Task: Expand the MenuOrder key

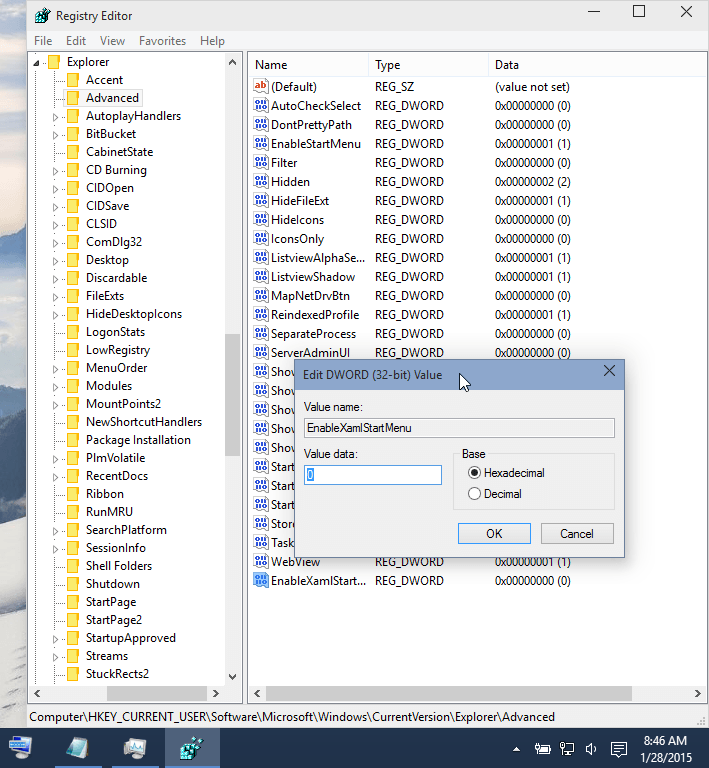Action: point(55,369)
